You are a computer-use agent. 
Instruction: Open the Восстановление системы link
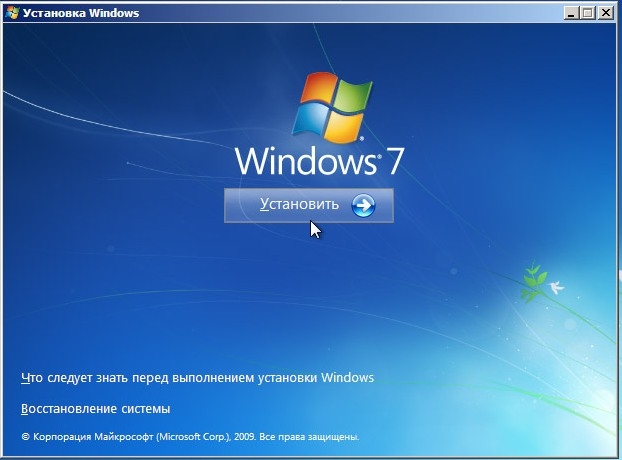pyautogui.click(x=96, y=408)
